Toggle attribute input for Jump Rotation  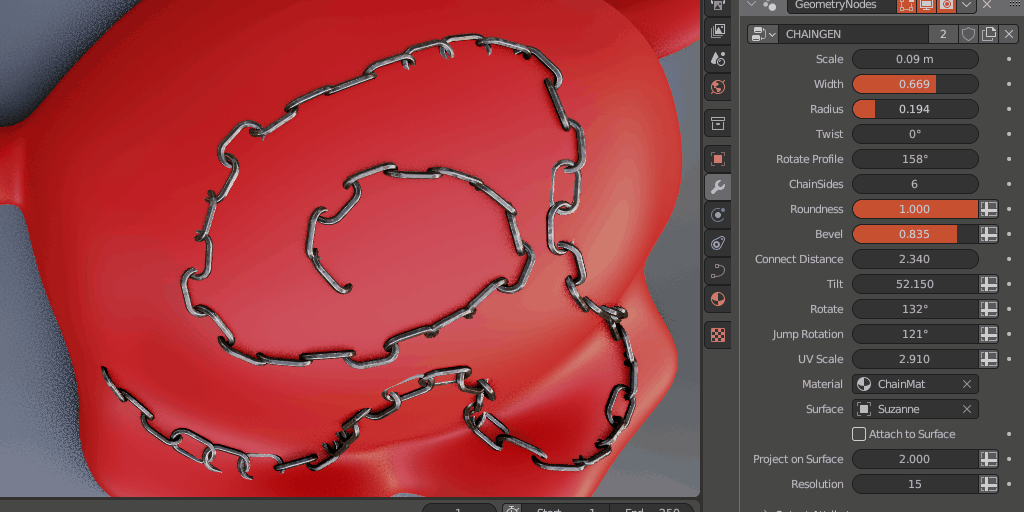[x=989, y=334]
